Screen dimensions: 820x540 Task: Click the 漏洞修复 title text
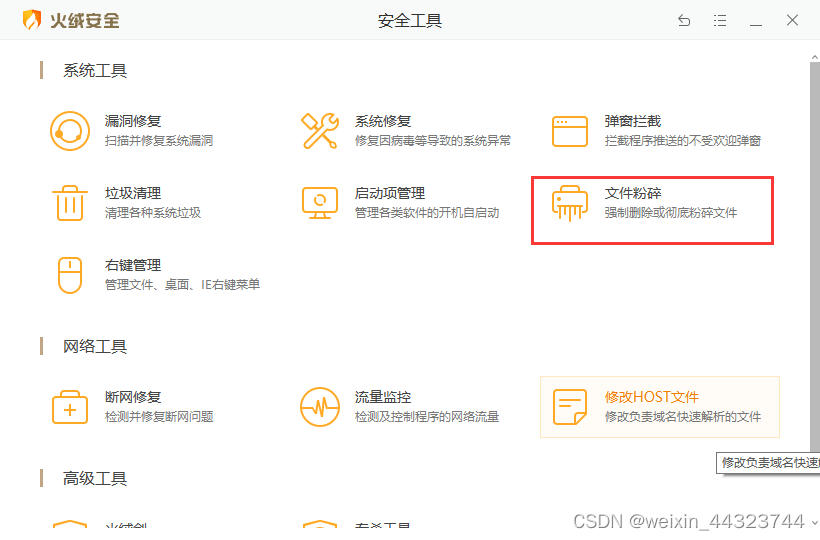133,121
